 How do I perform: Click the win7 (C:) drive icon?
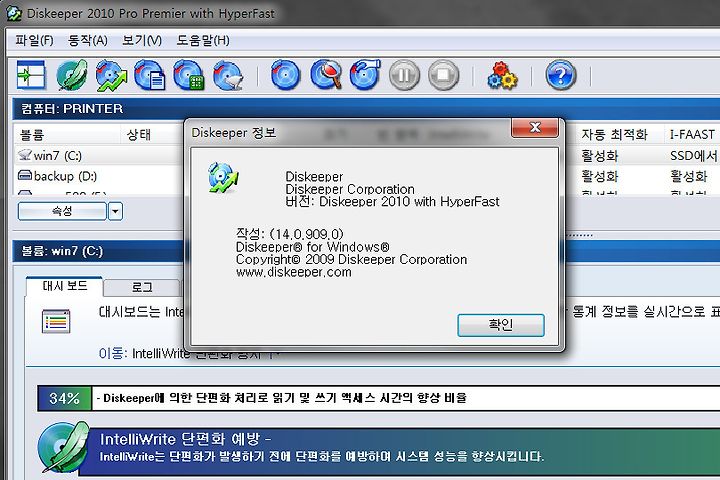coord(24,155)
